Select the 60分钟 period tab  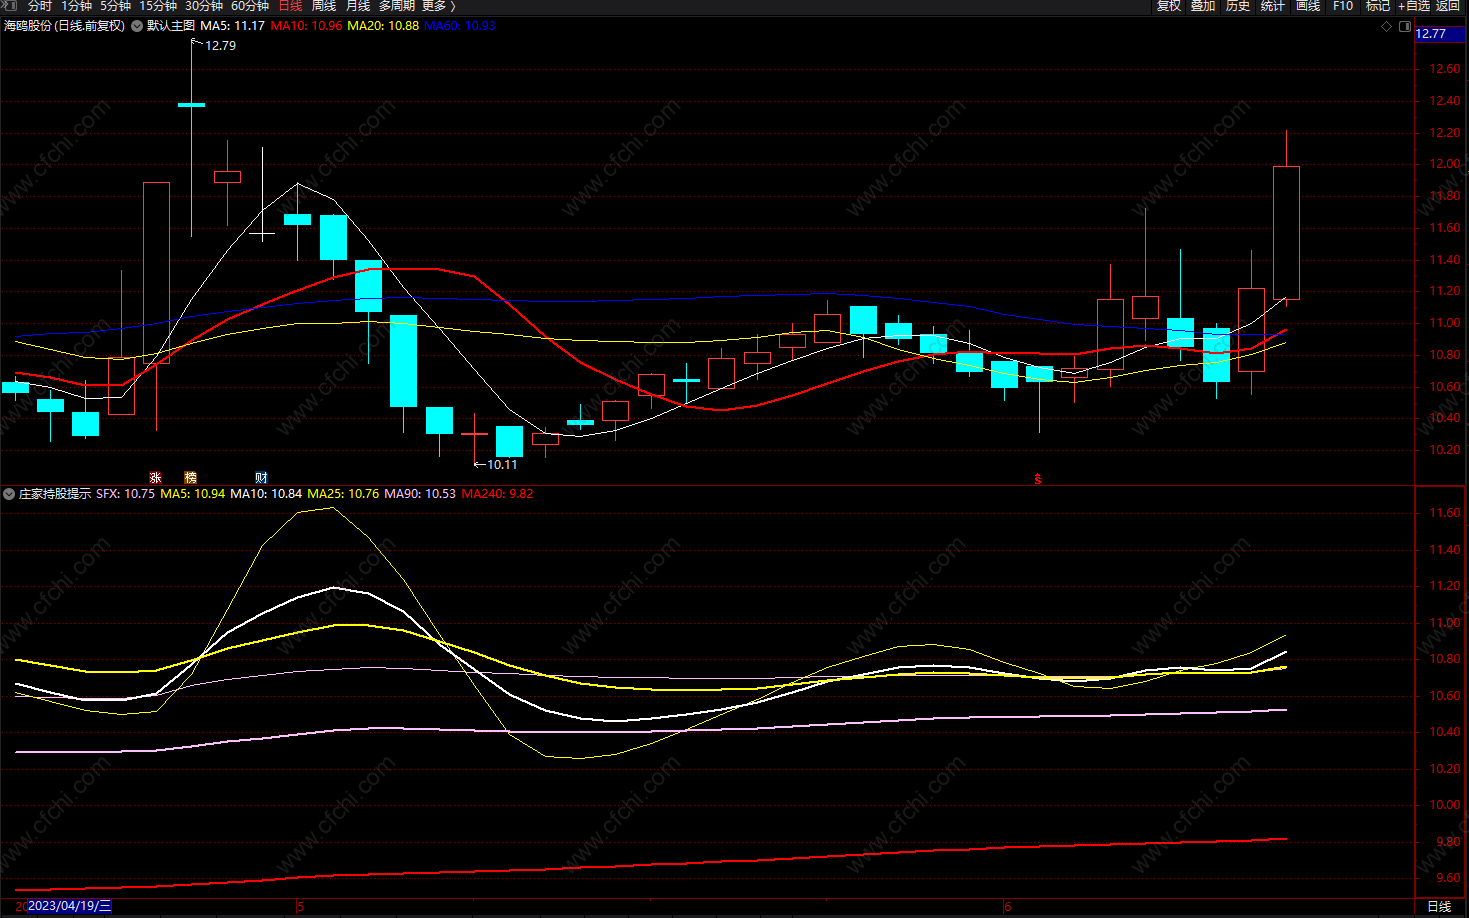[250, 5]
